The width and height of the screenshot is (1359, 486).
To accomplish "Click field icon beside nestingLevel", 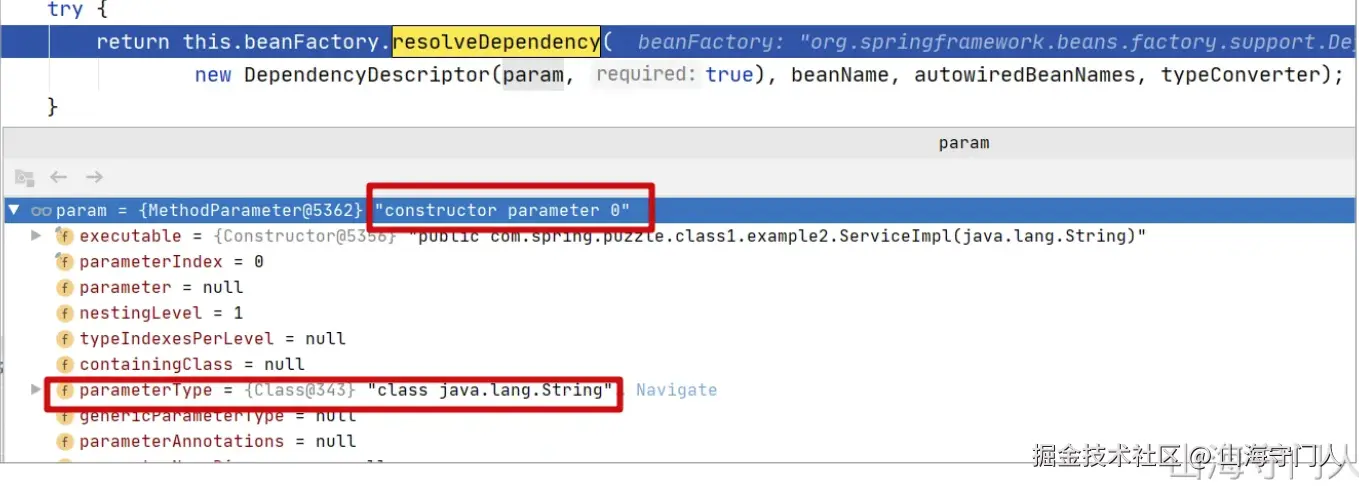I will [x=64, y=313].
